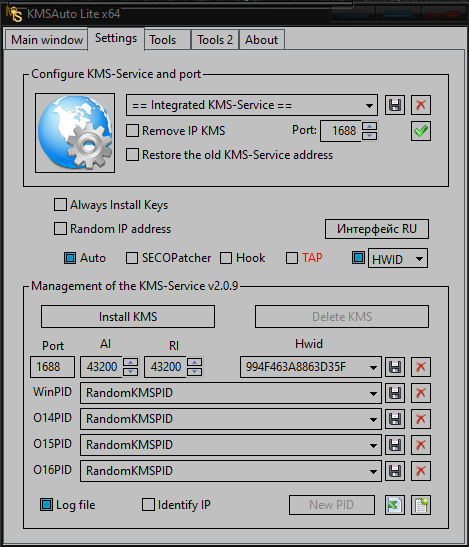The image size is (469, 547).
Task: Click the AI 43200 input field
Action: point(102,367)
